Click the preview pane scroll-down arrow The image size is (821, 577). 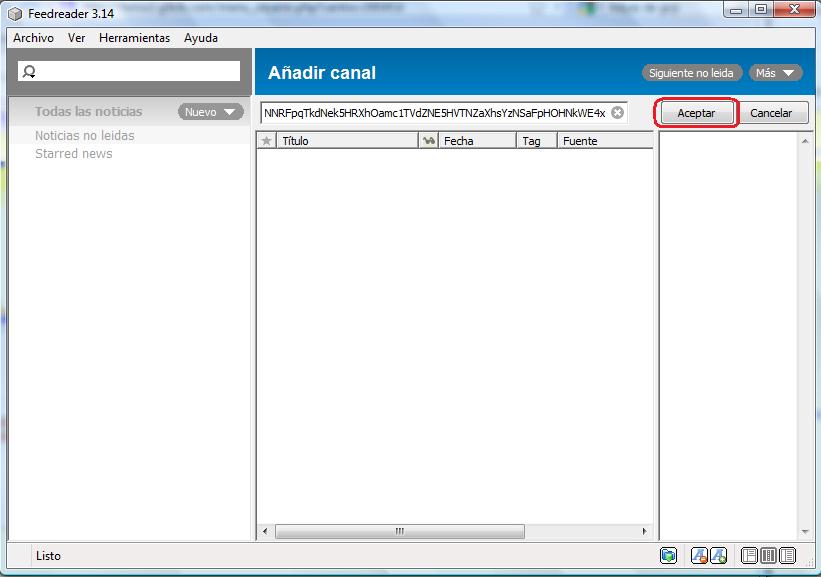pyautogui.click(x=805, y=532)
